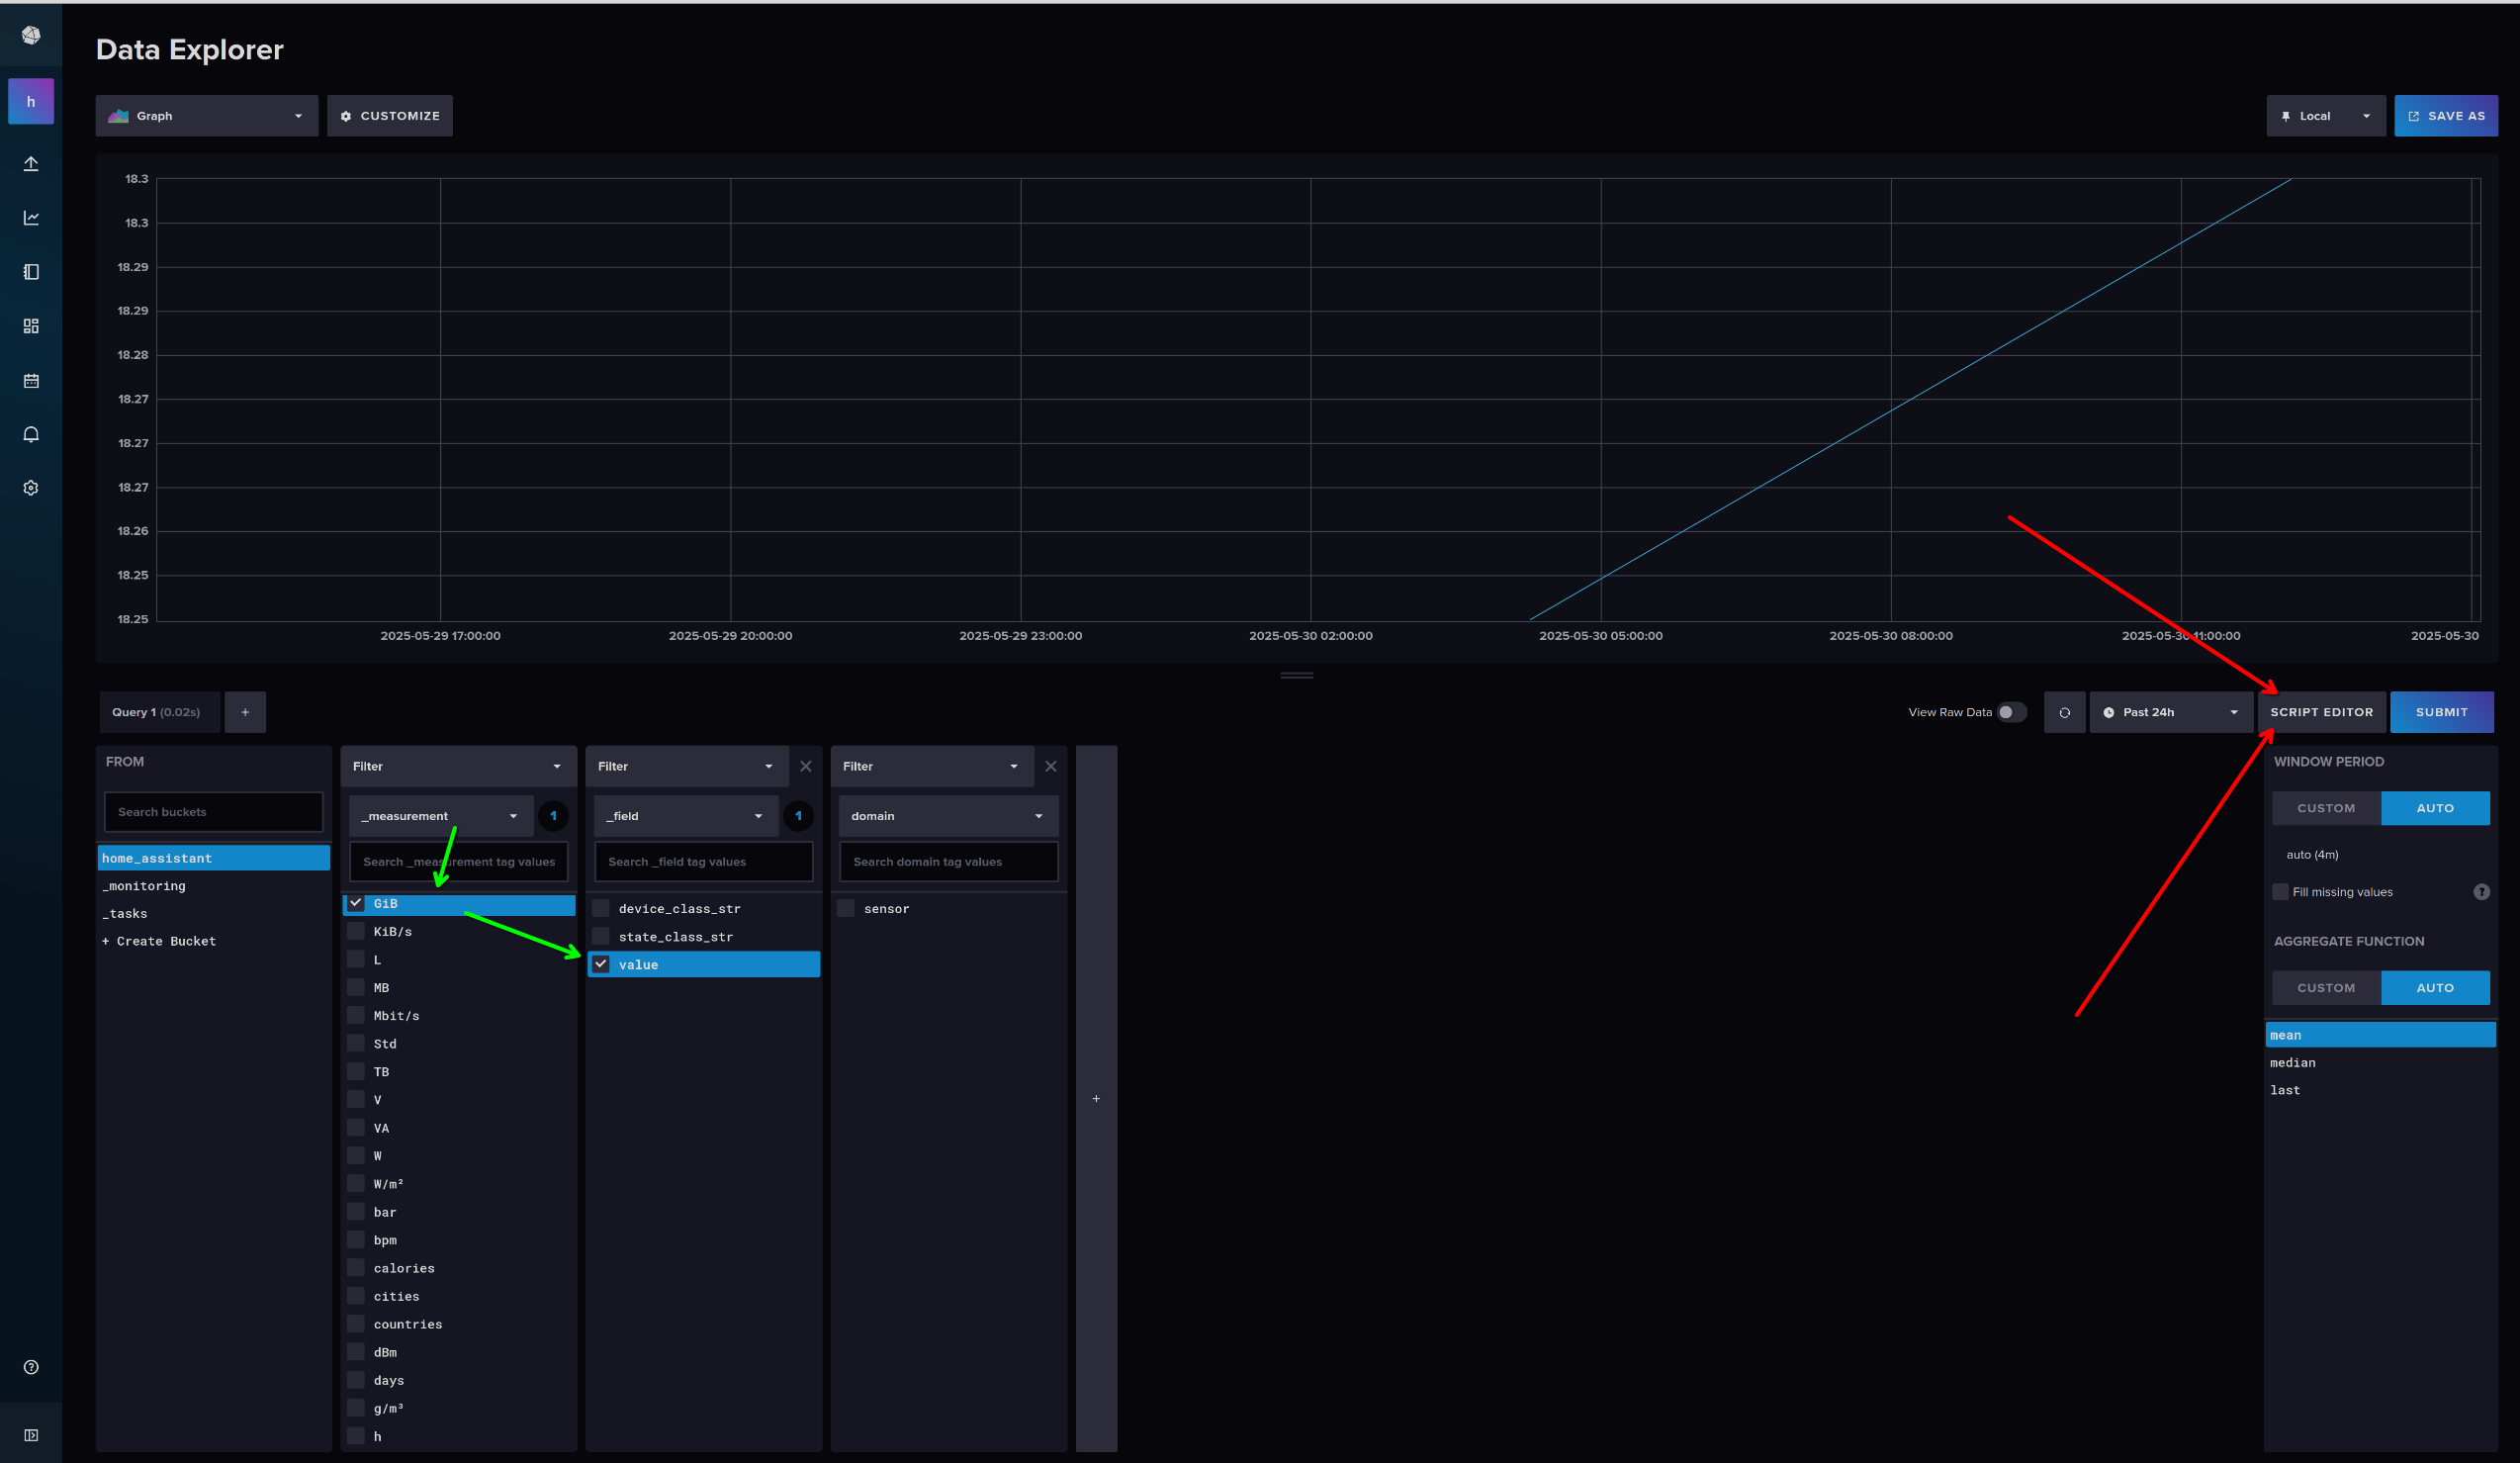The image size is (2520, 1463).
Task: Click the refresh query icon button
Action: click(2064, 712)
